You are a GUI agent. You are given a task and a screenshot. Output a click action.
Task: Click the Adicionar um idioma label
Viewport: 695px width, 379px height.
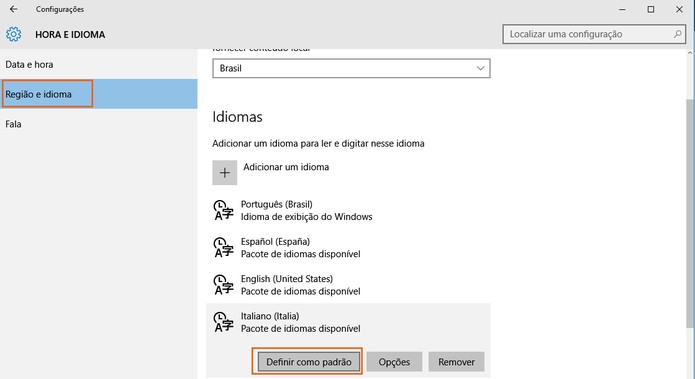point(286,167)
